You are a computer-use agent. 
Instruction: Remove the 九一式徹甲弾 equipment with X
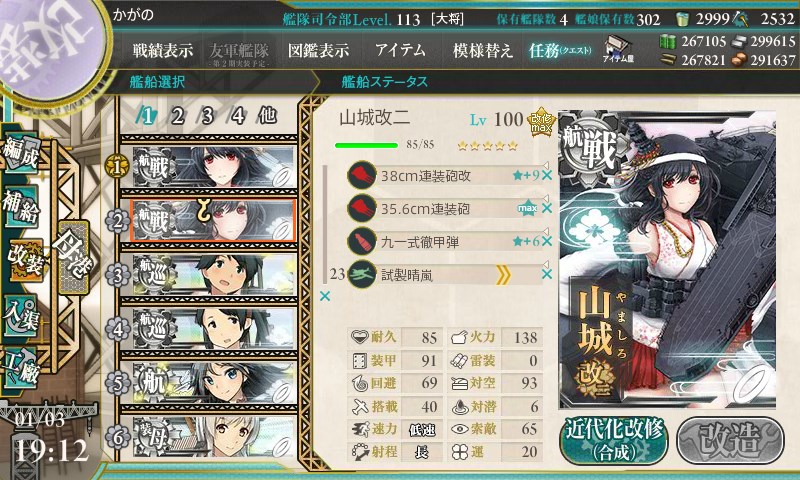tap(547, 241)
